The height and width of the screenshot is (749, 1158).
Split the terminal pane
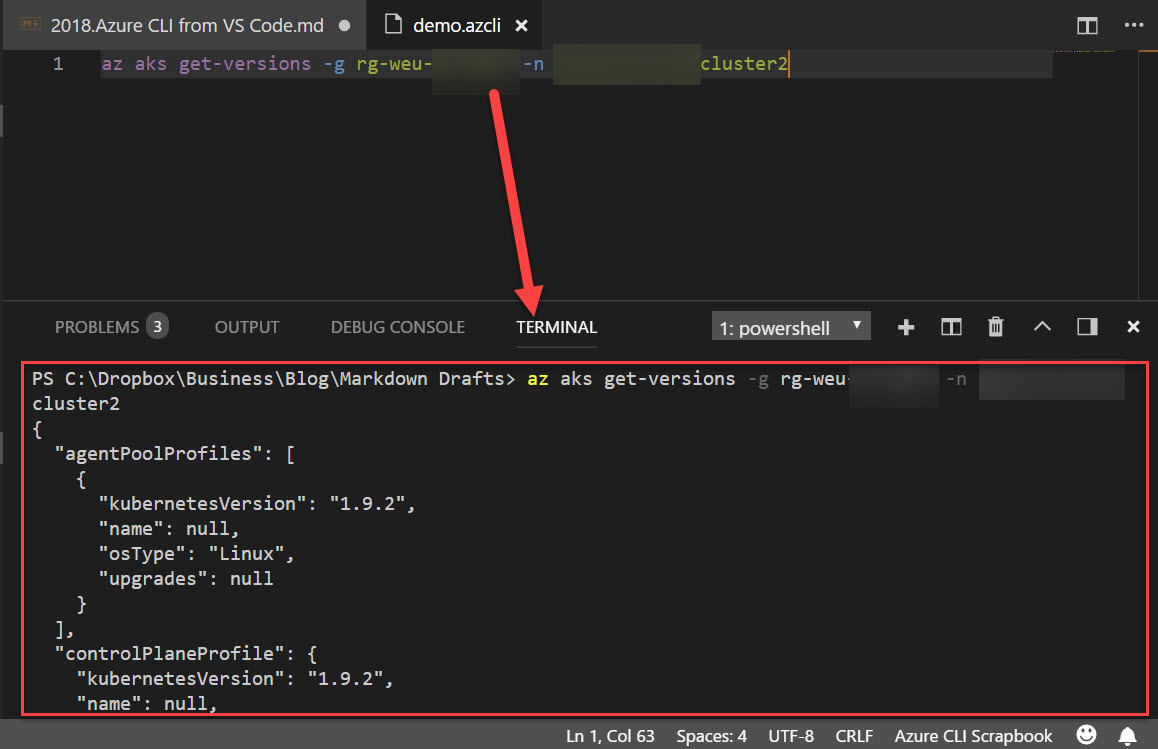(950, 326)
